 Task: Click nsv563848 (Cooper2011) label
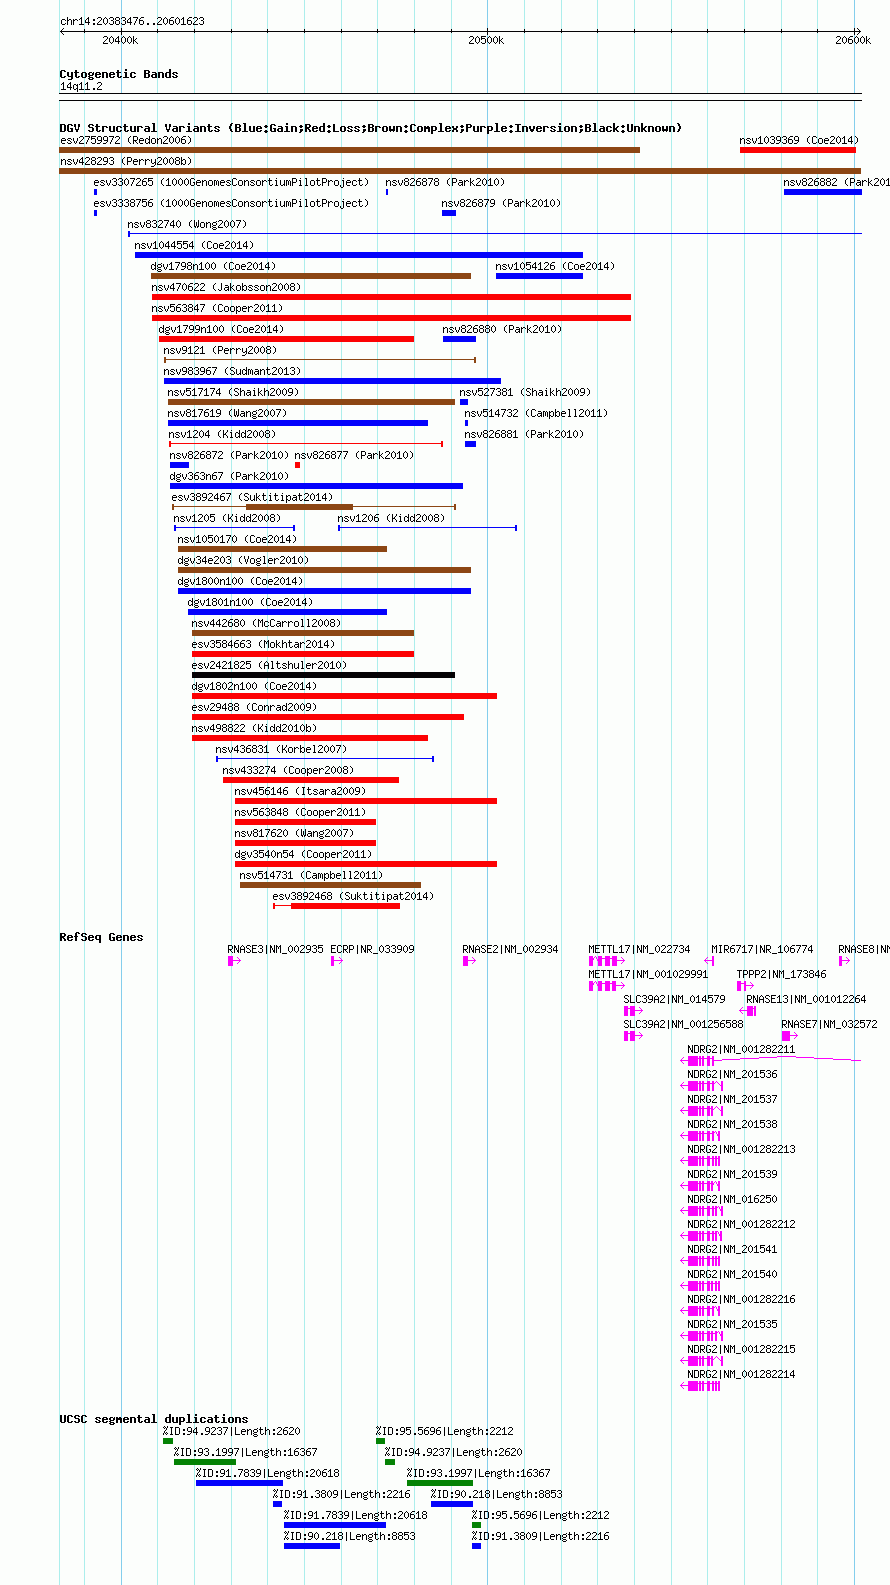click(x=300, y=812)
